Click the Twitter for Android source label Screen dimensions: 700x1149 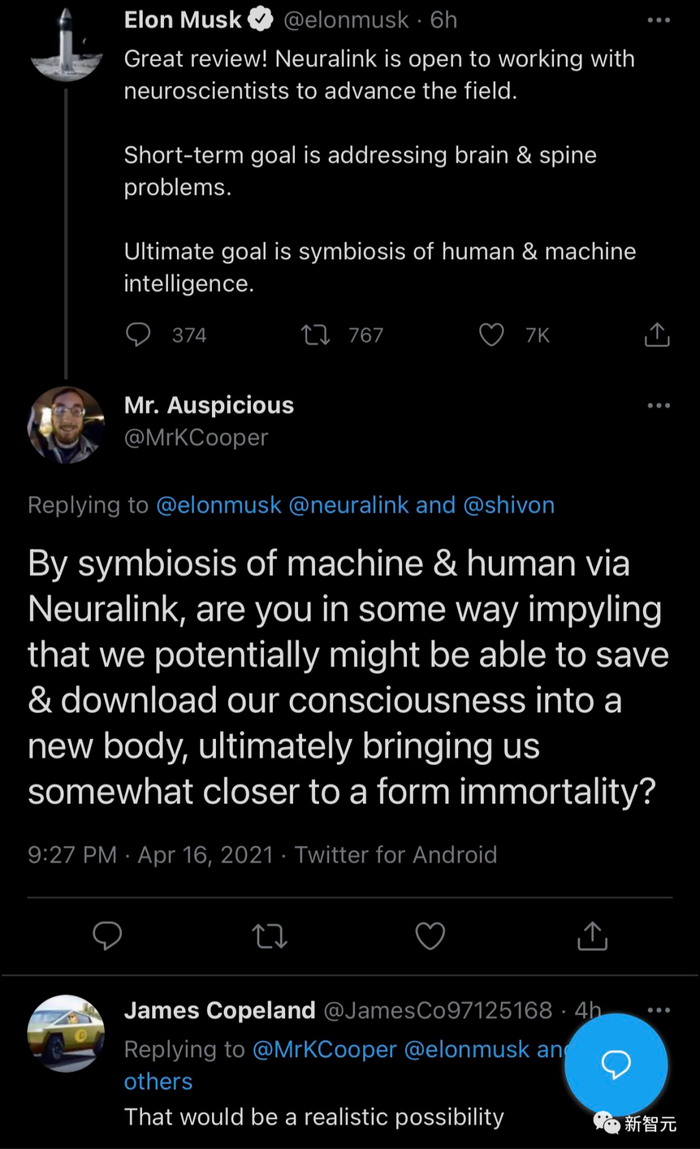click(396, 855)
